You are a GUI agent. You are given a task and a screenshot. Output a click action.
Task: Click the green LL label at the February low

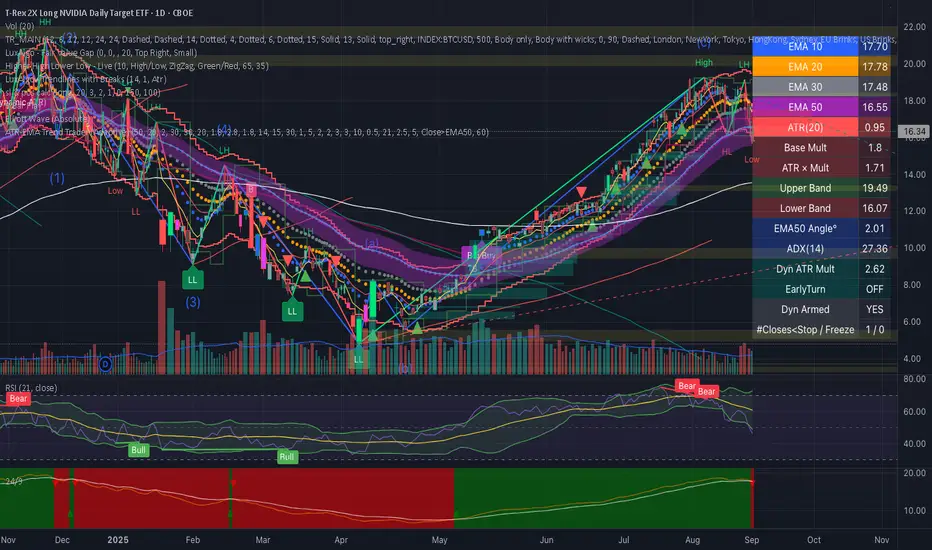tap(193, 279)
